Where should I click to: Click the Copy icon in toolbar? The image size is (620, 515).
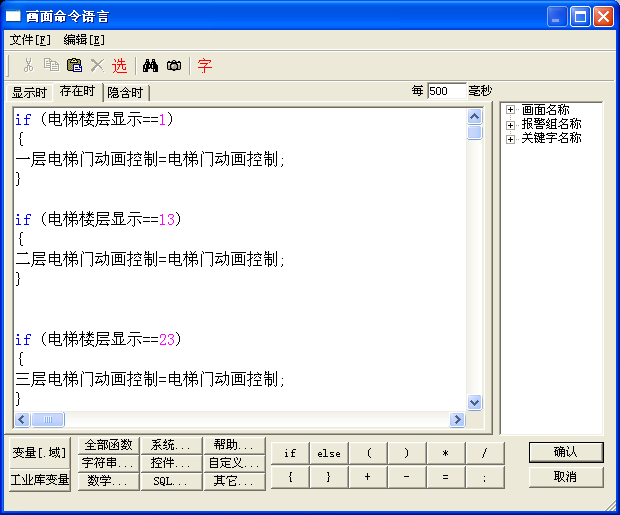[x=51, y=65]
